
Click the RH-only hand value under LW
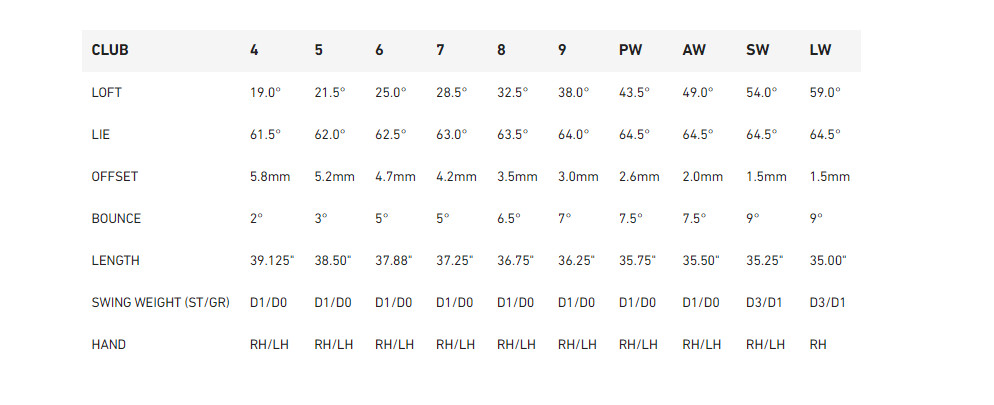(818, 344)
